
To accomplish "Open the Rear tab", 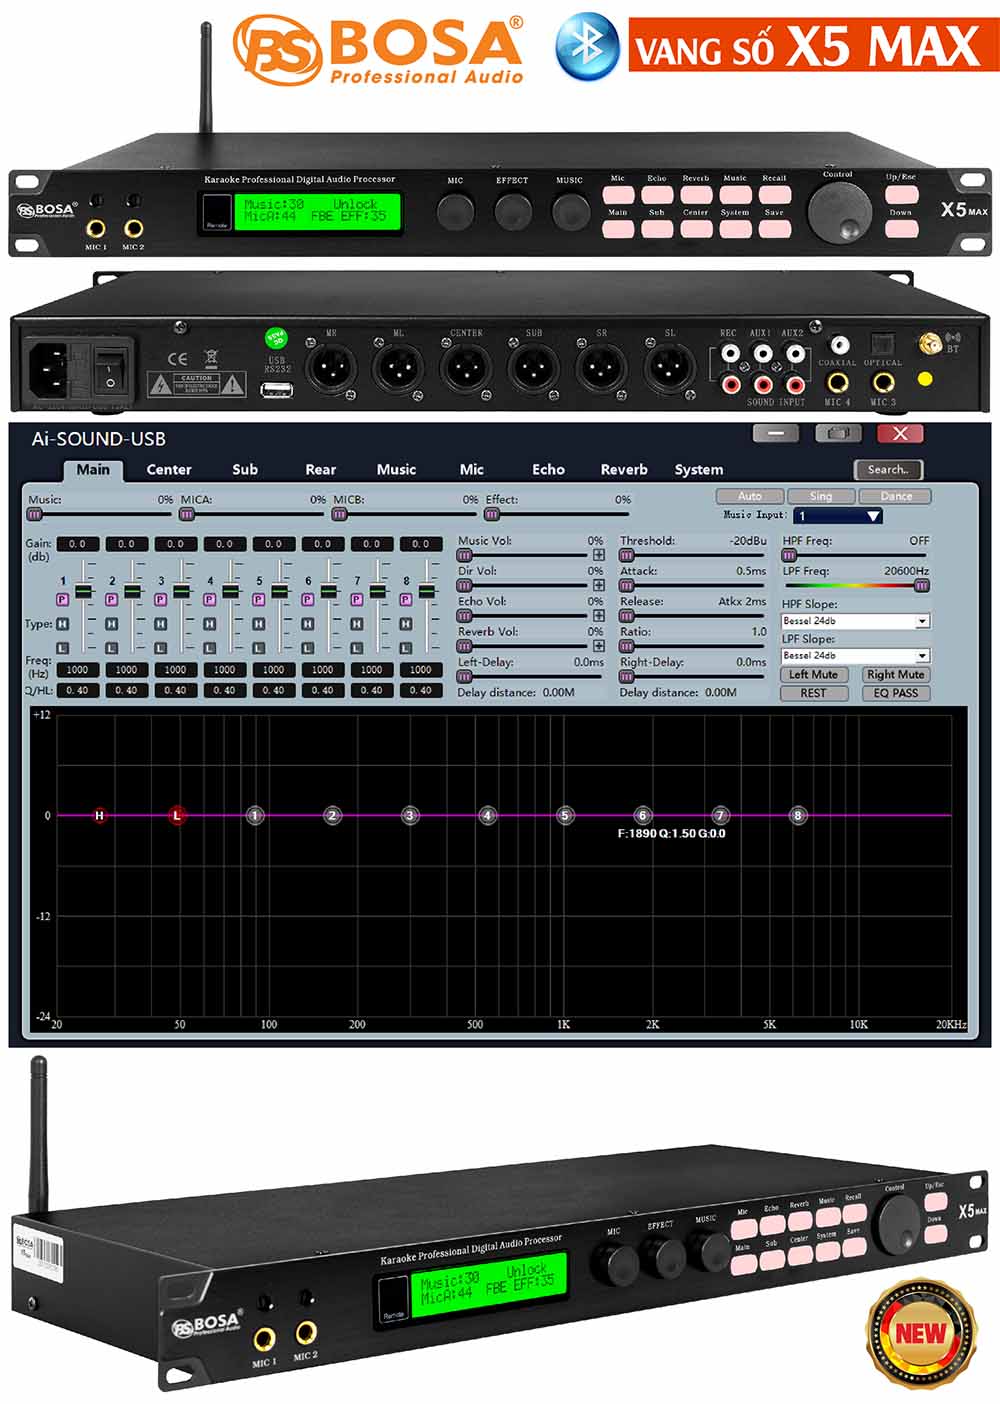I will pos(321,469).
